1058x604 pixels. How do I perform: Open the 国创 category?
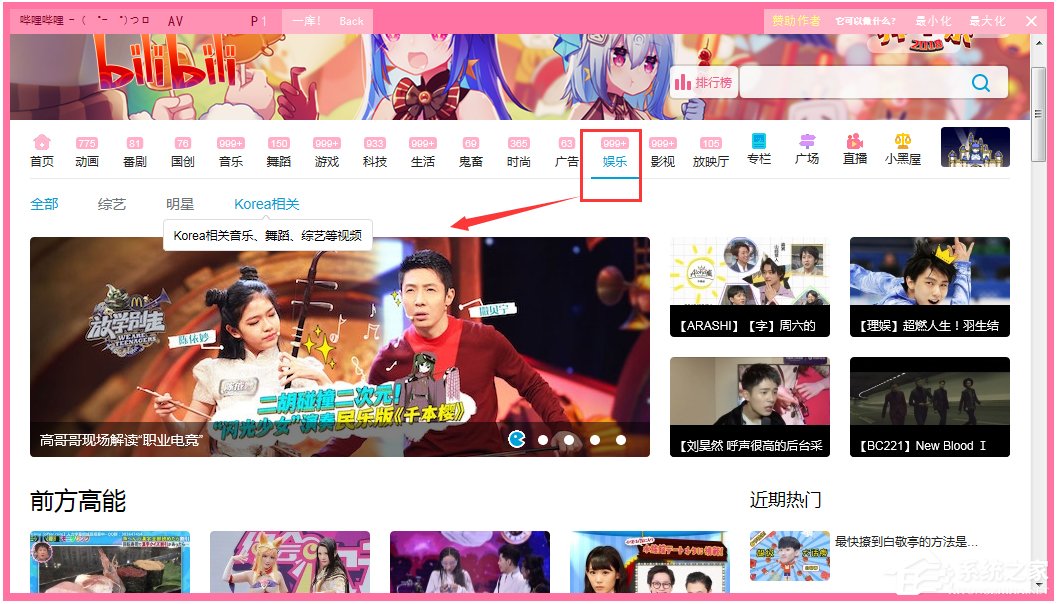pos(183,152)
